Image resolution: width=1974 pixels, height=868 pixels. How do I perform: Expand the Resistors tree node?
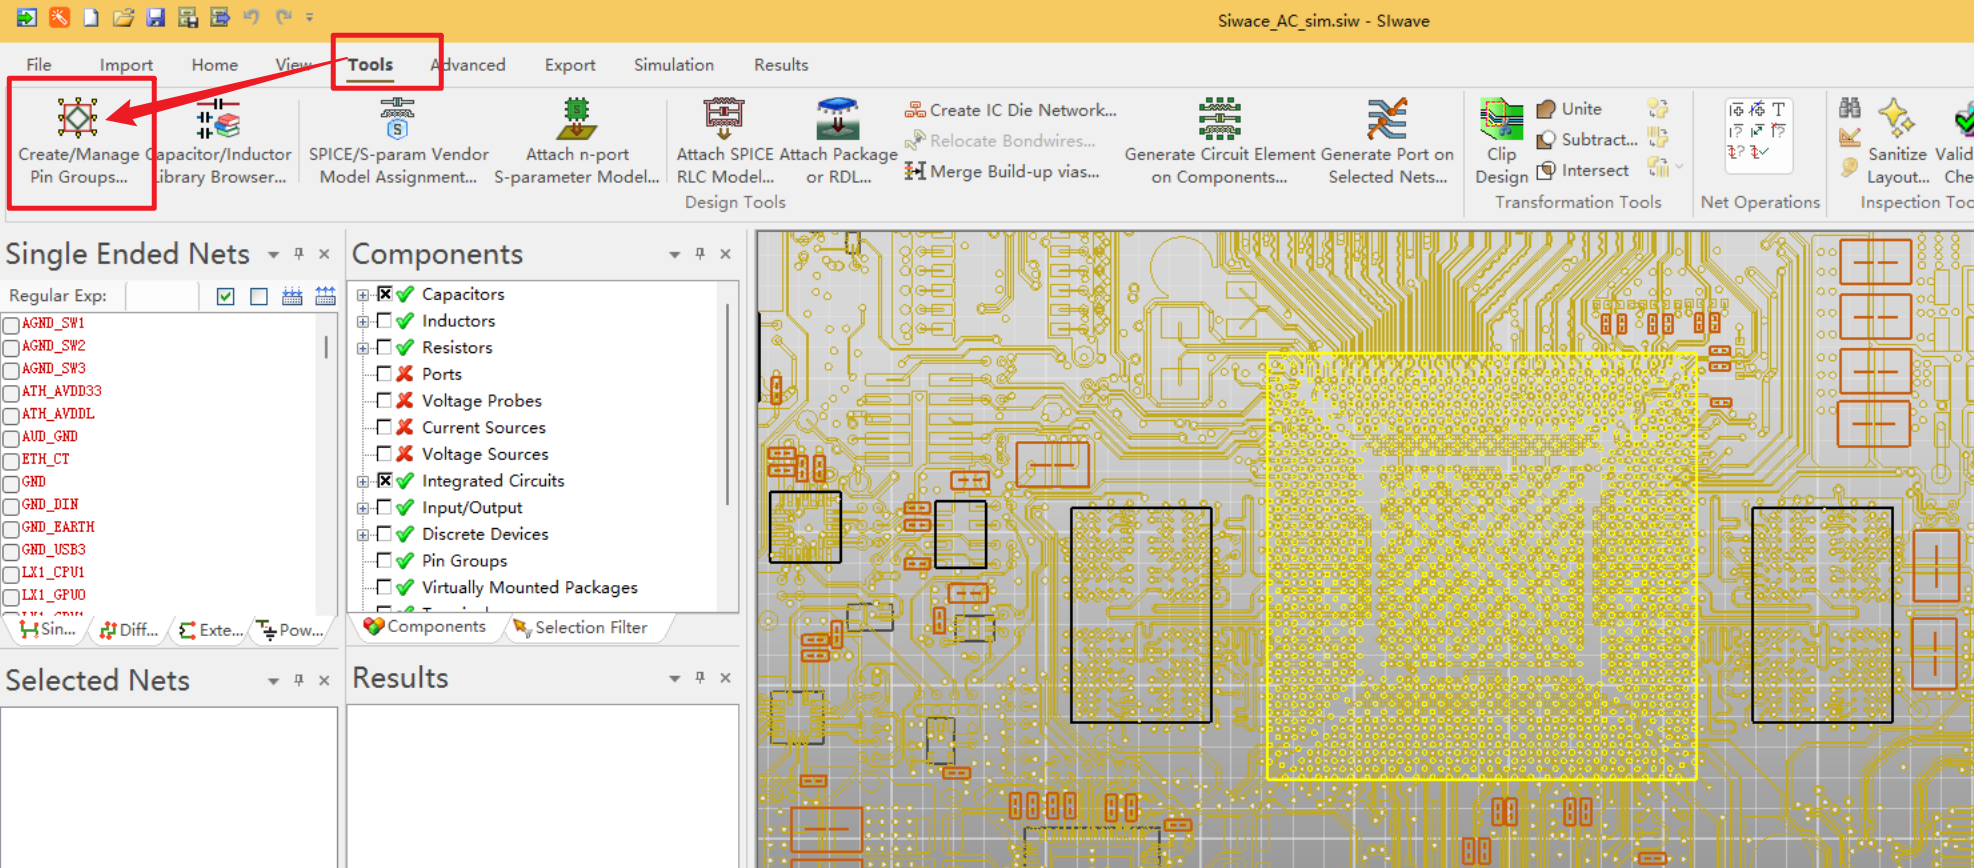(x=363, y=348)
